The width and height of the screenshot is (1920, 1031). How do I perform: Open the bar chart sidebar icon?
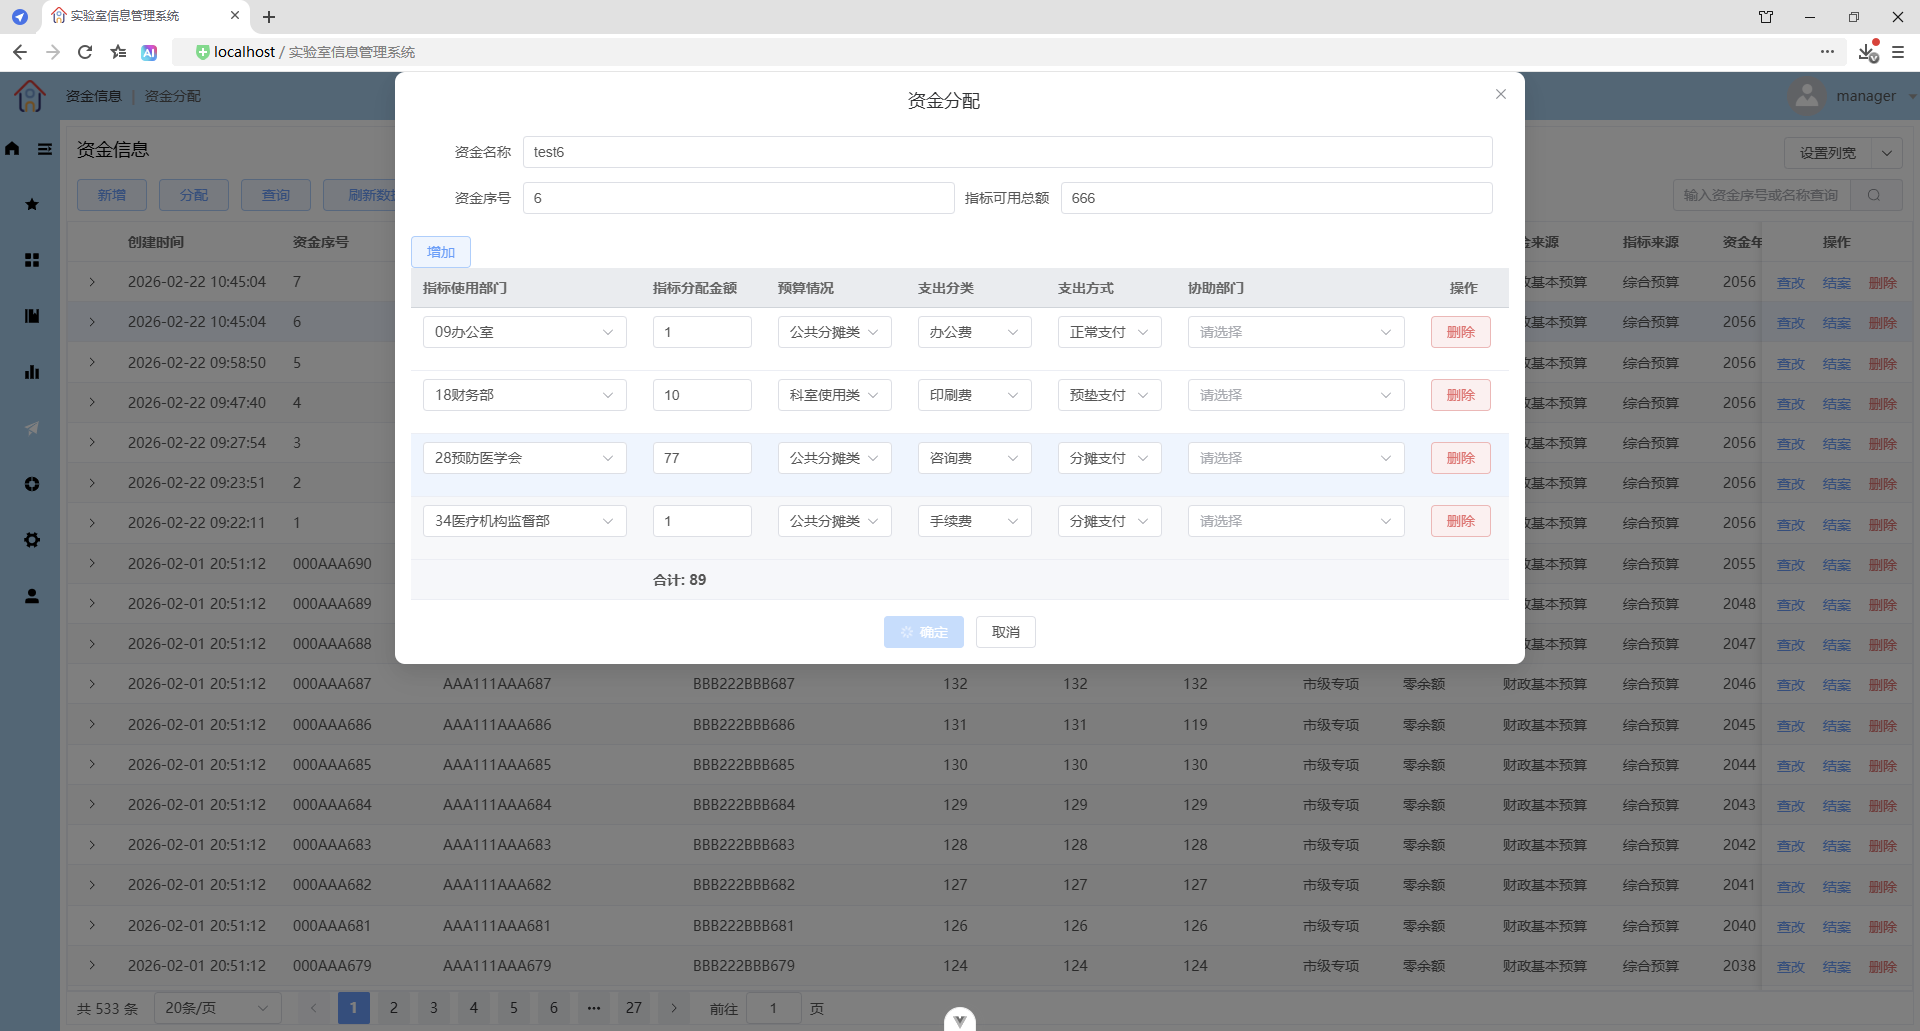point(32,372)
